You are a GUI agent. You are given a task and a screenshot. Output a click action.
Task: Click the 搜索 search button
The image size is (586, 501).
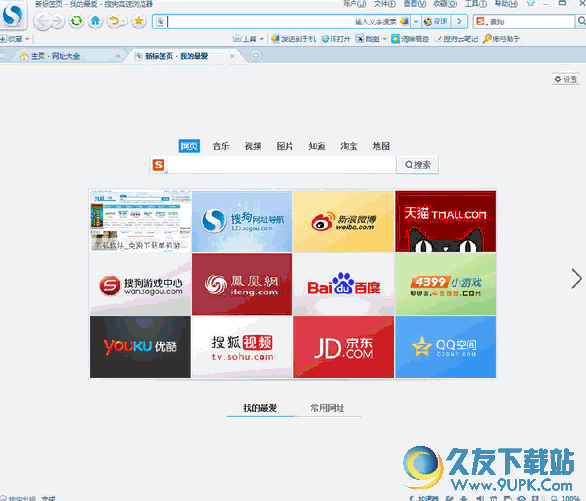(417, 165)
